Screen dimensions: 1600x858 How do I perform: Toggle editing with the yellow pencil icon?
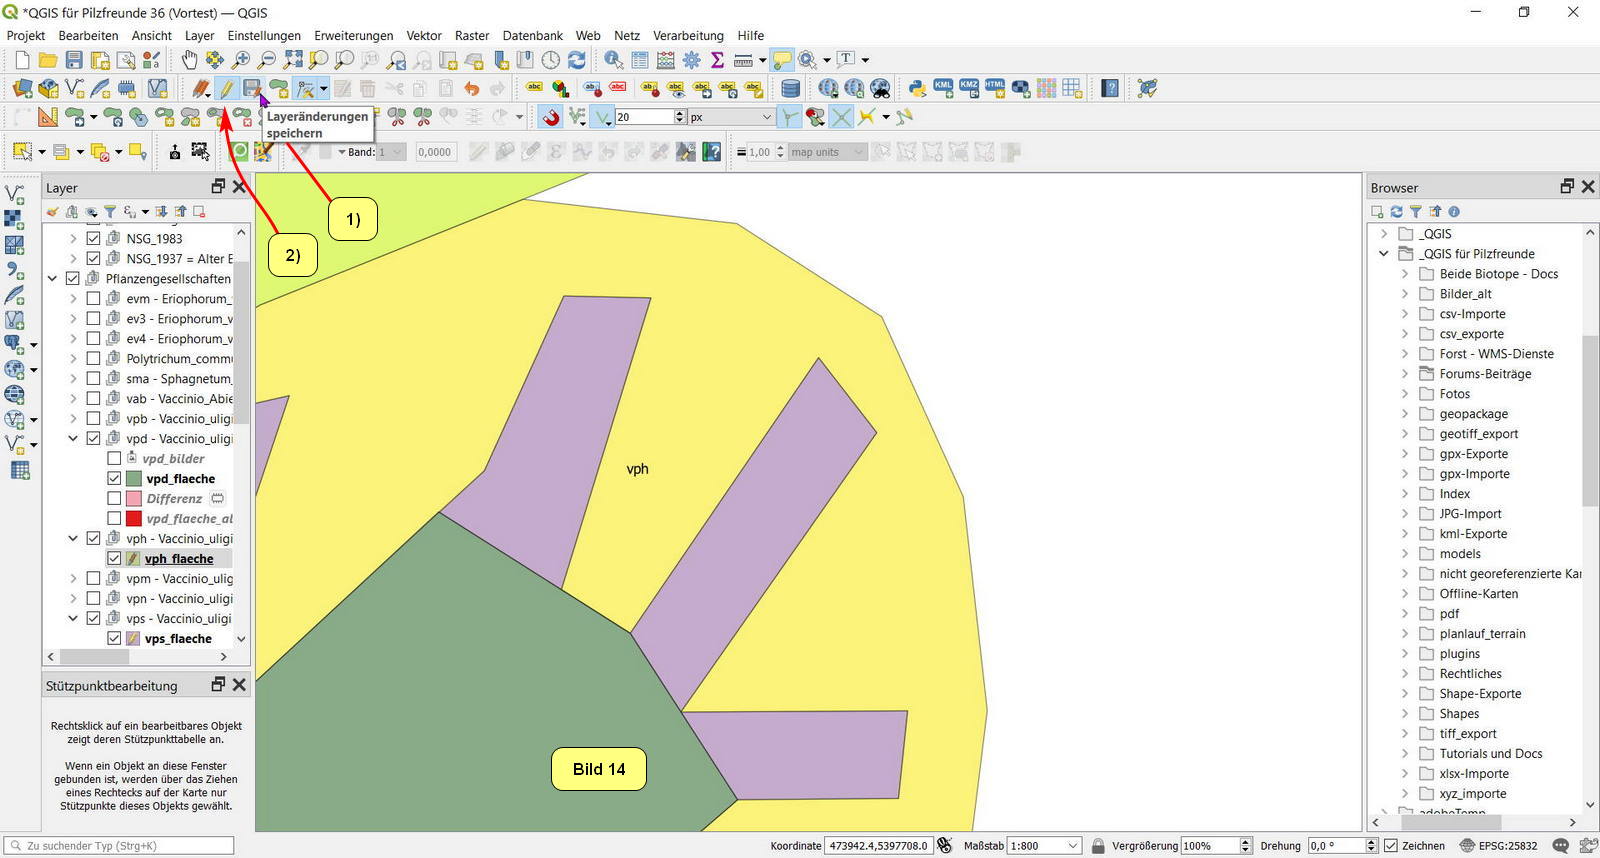coord(227,89)
